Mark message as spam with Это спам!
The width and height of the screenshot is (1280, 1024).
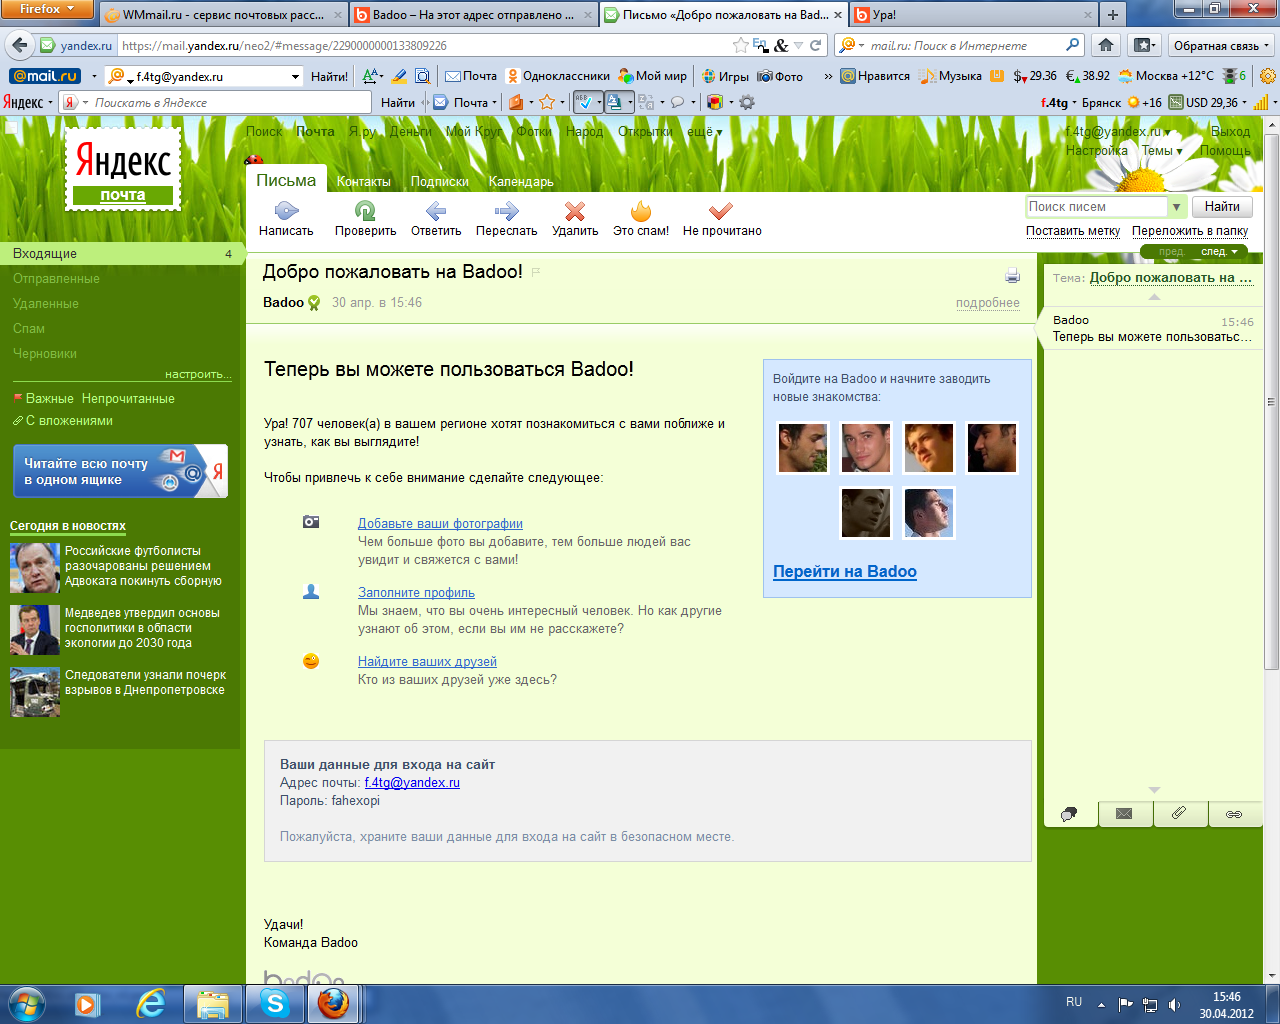641,211
